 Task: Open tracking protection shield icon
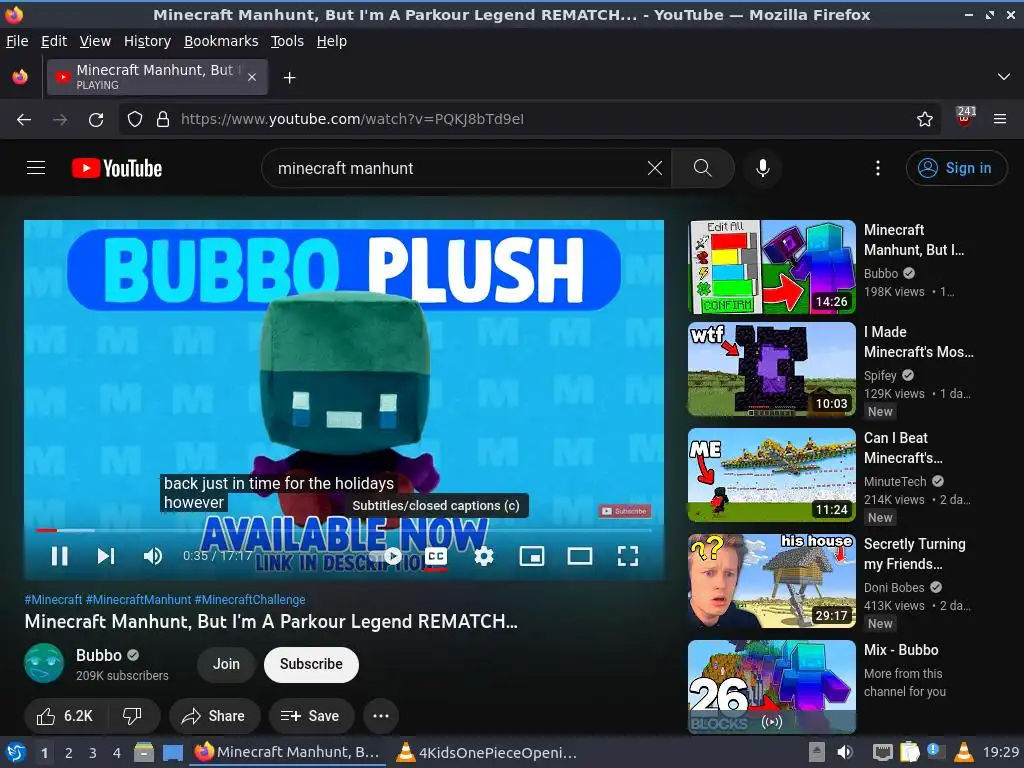pyautogui.click(x=135, y=120)
